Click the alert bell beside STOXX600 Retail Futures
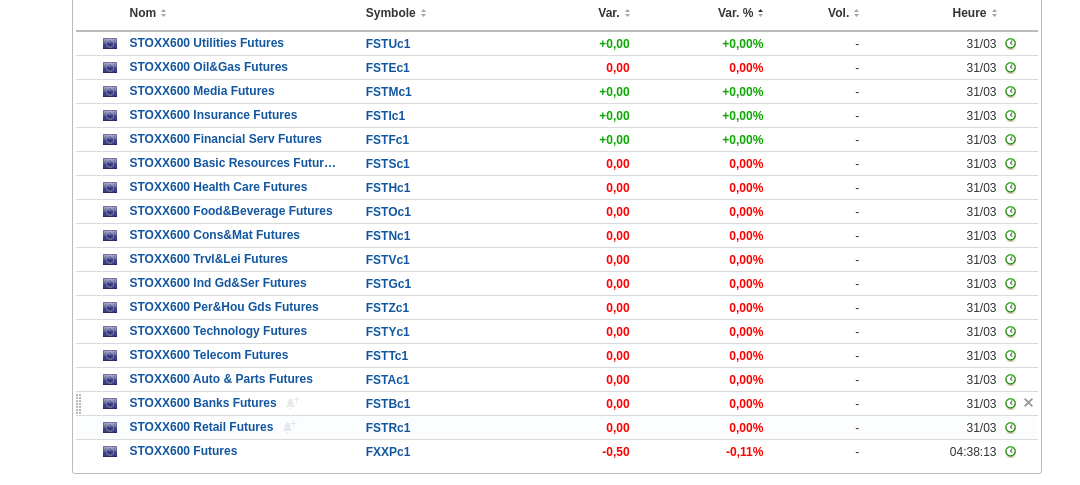Image resolution: width=1080 pixels, height=485 pixels. pos(289,427)
